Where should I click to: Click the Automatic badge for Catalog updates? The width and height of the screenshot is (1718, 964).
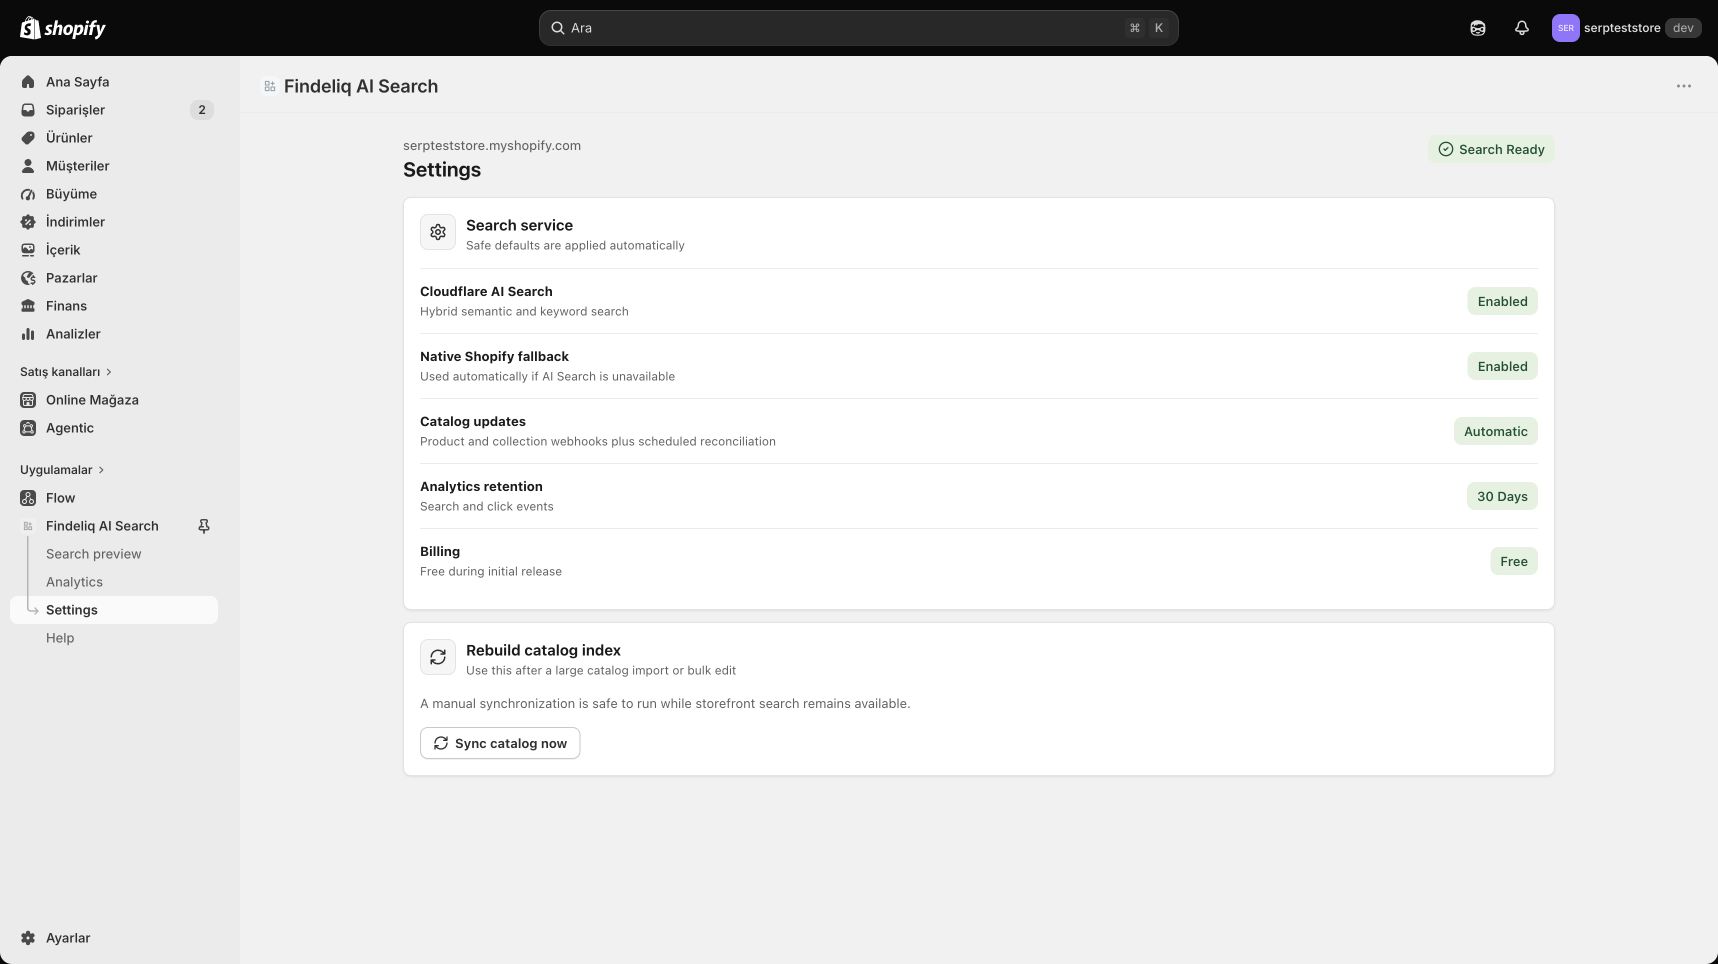coord(1495,431)
